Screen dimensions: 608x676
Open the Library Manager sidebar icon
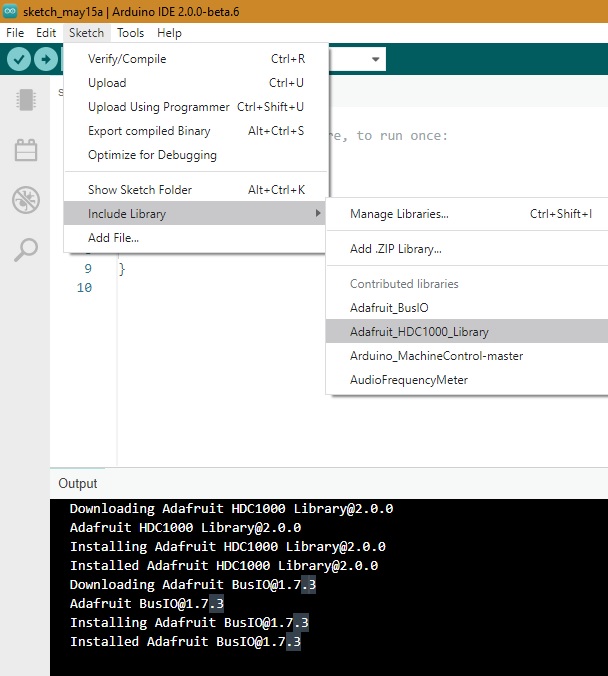pos(26,150)
